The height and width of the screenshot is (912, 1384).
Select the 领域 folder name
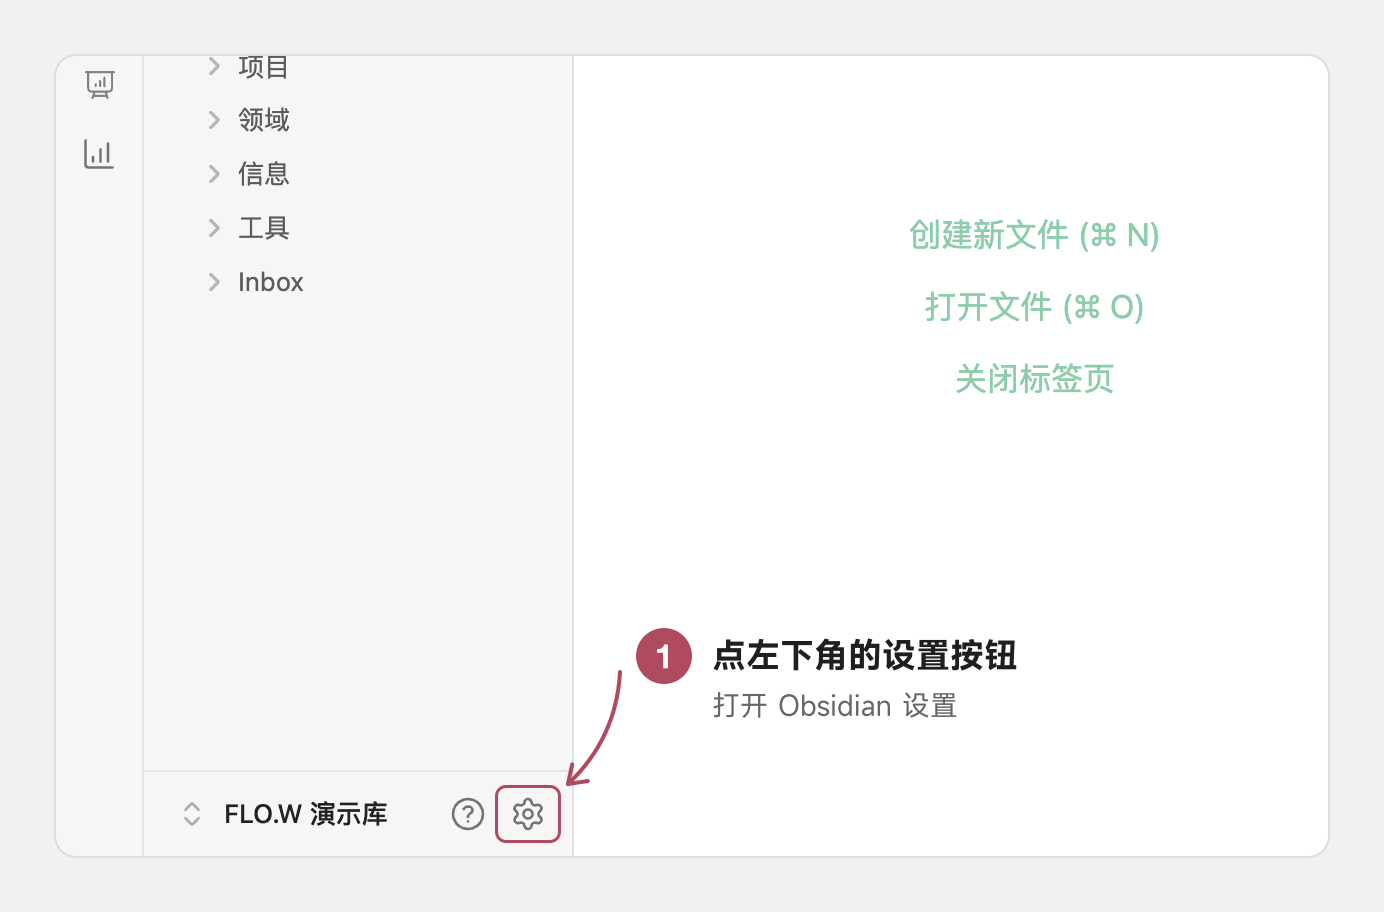point(264,120)
